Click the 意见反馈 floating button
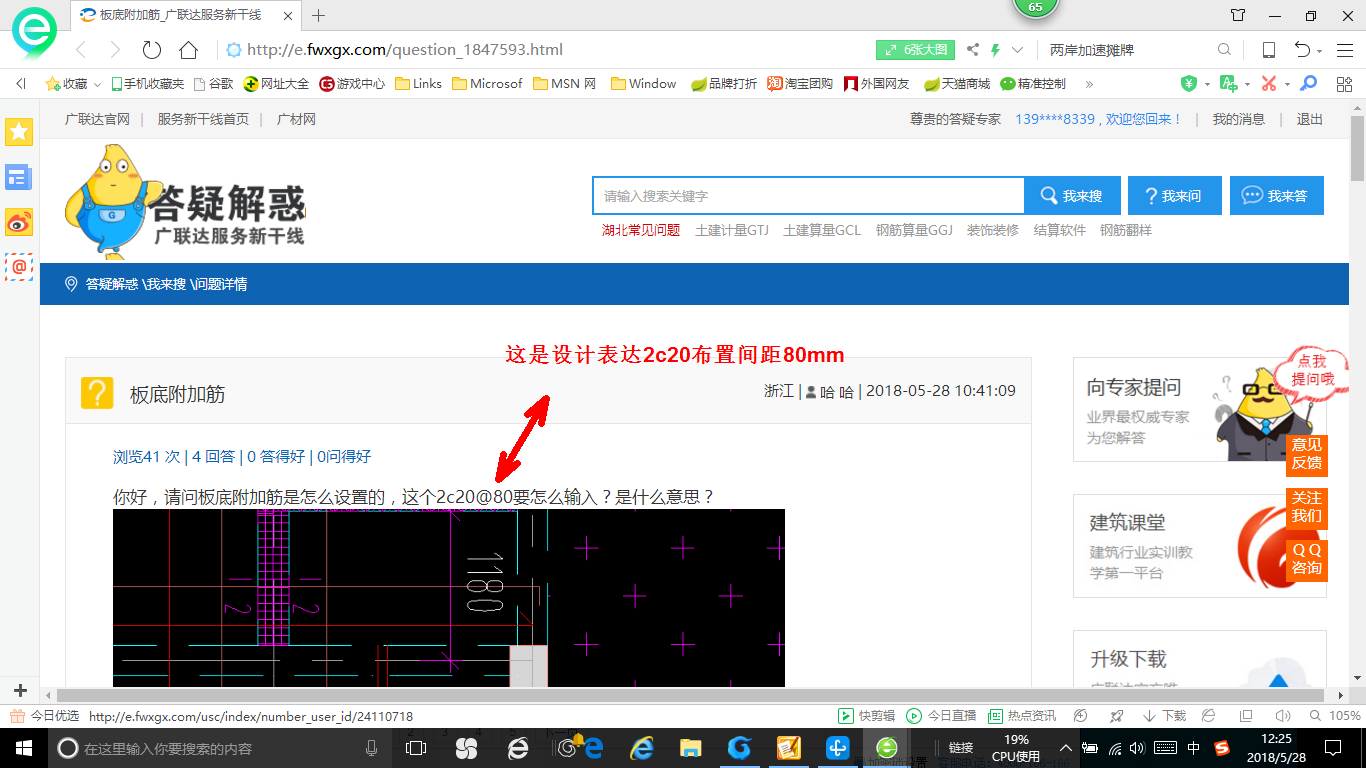This screenshot has height=768, width=1366. tap(1306, 454)
